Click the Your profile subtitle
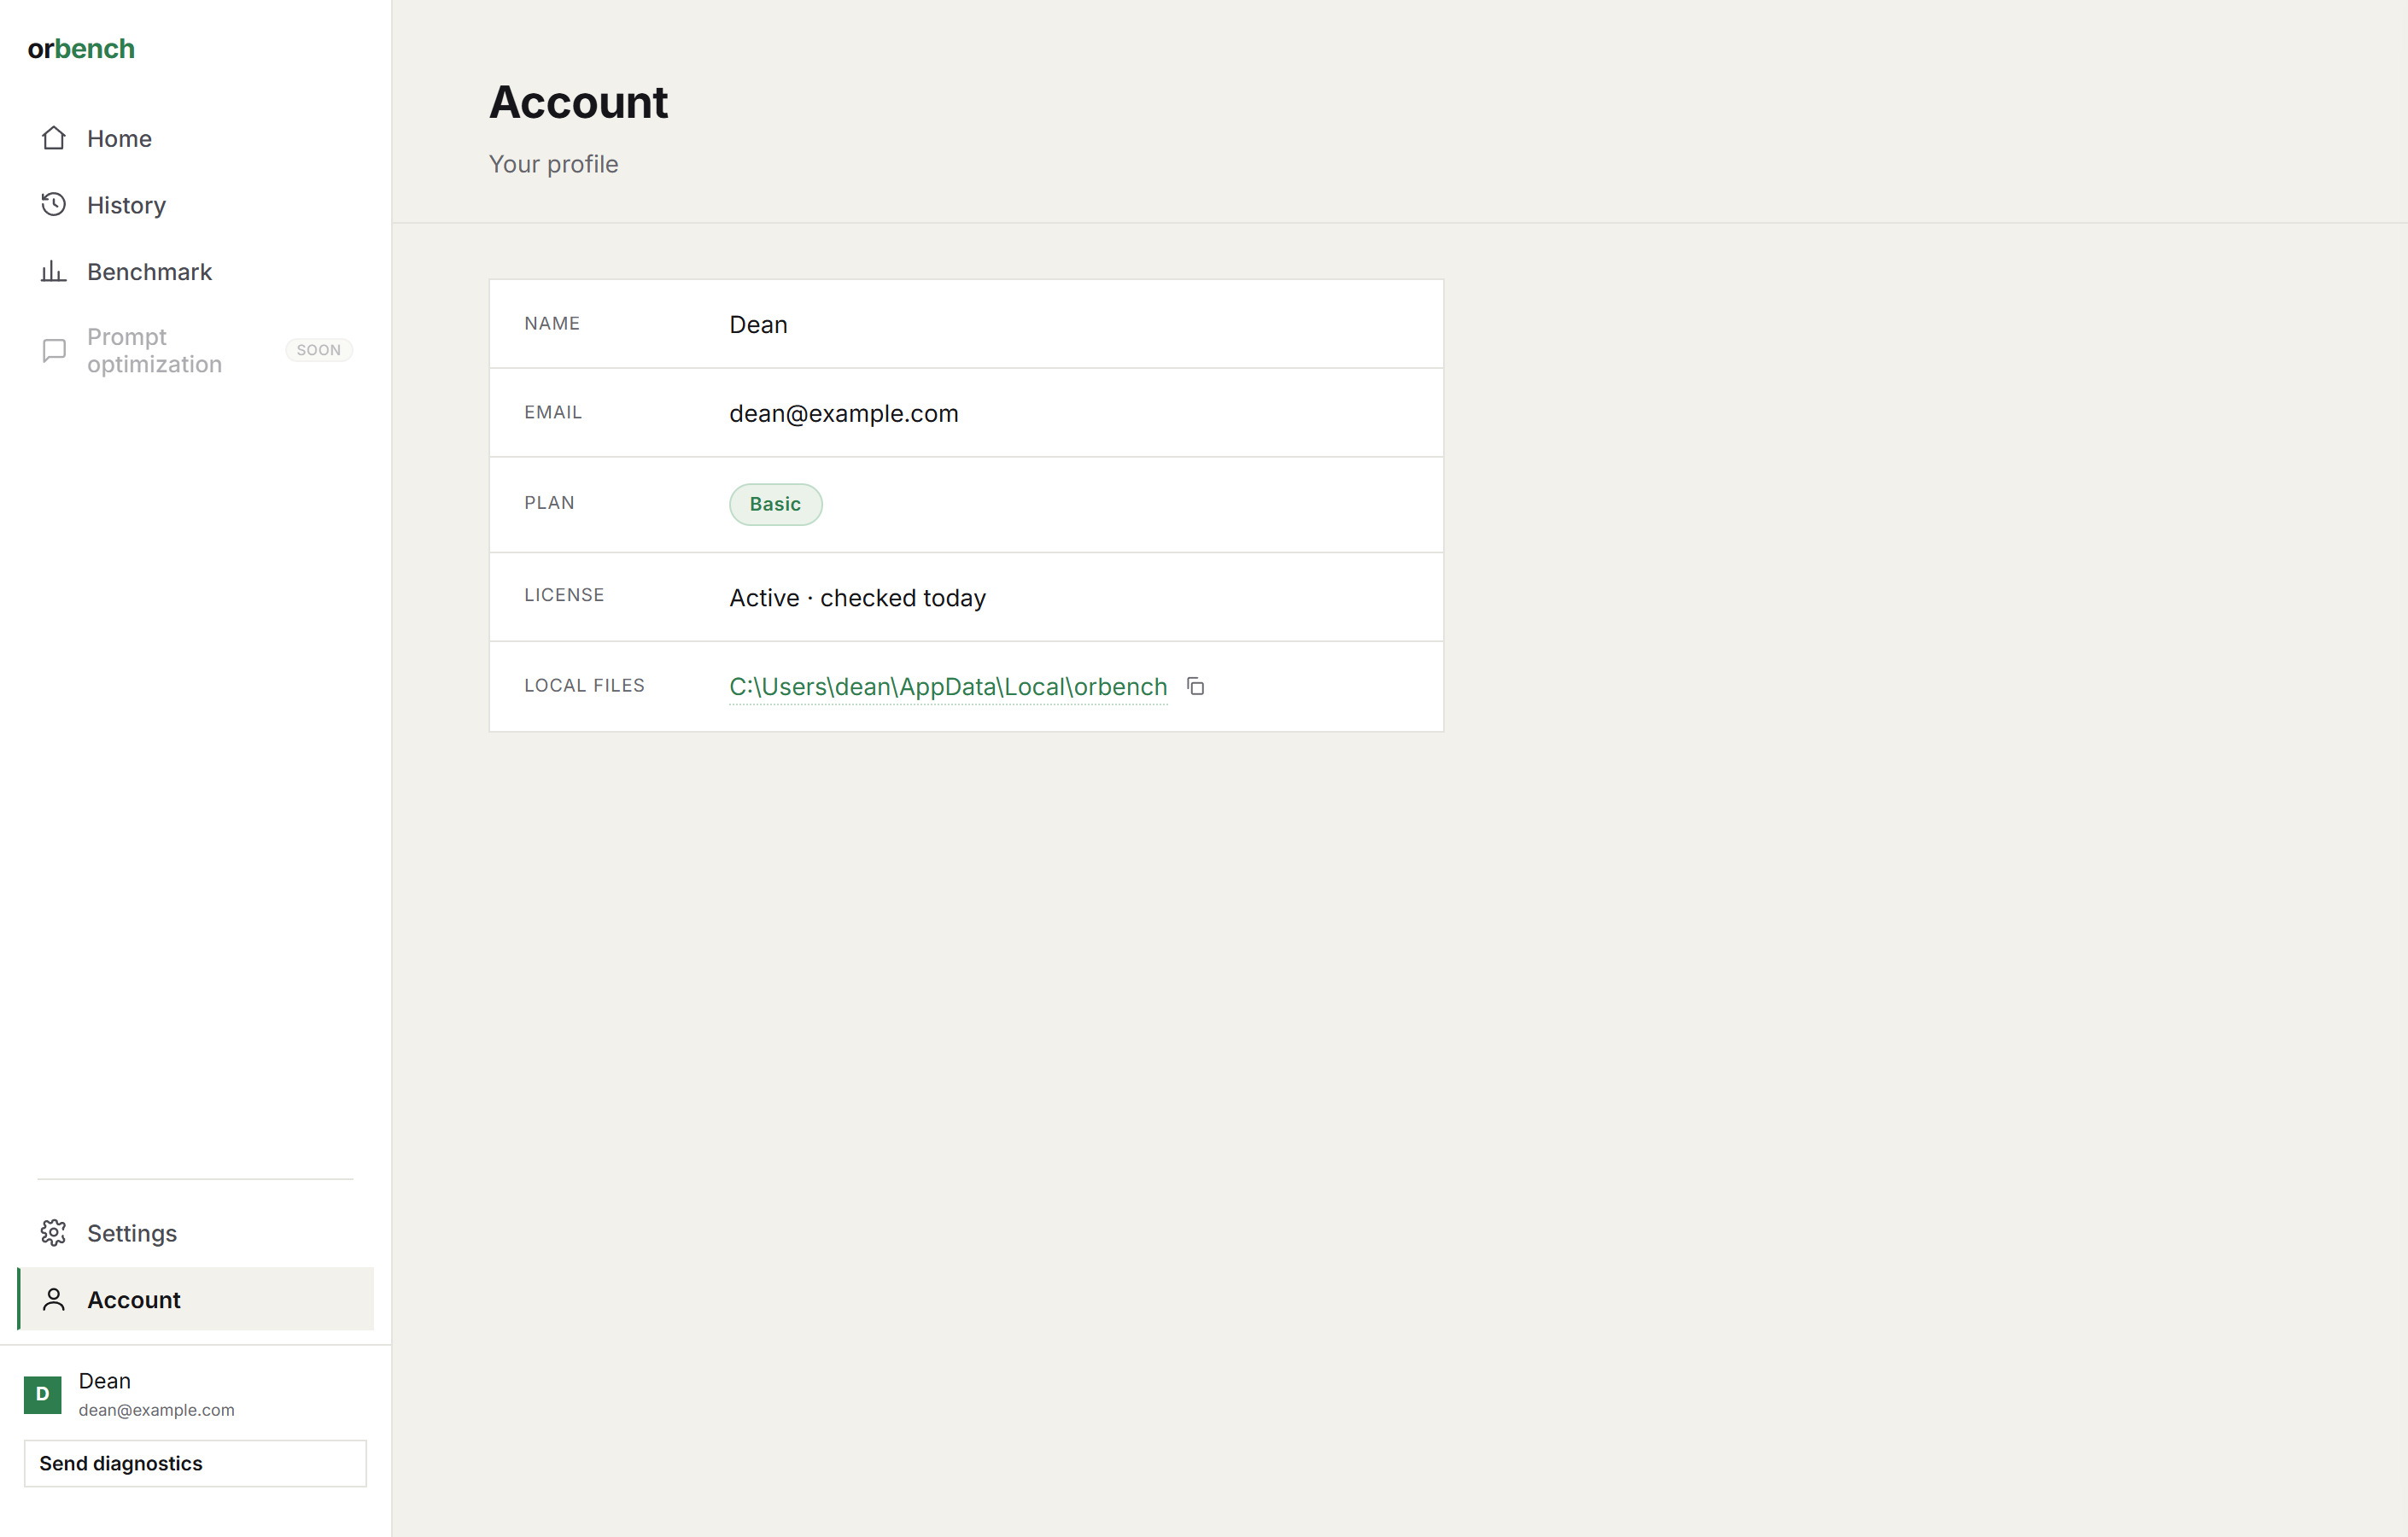This screenshot has width=2408, height=1537. coord(553,164)
